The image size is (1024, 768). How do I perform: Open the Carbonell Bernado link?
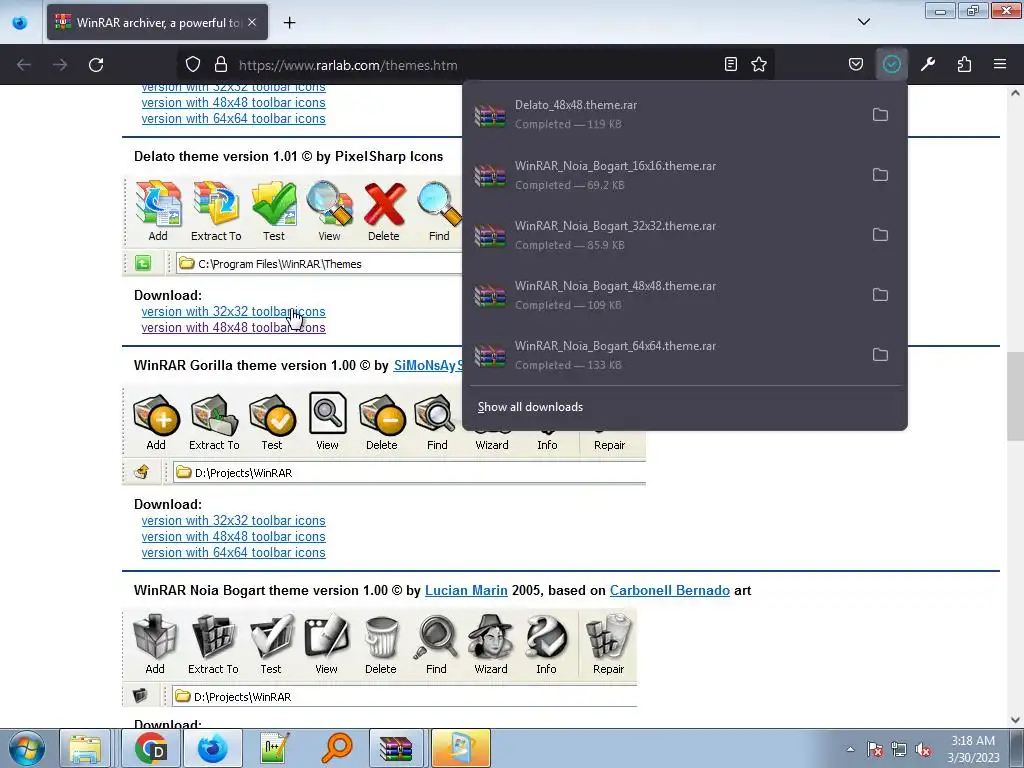pyautogui.click(x=669, y=590)
